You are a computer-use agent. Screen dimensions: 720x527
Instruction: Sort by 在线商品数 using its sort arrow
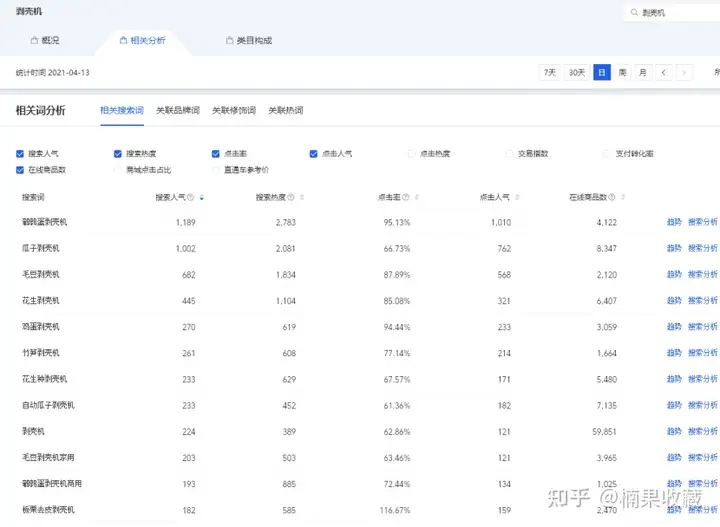[x=623, y=197]
